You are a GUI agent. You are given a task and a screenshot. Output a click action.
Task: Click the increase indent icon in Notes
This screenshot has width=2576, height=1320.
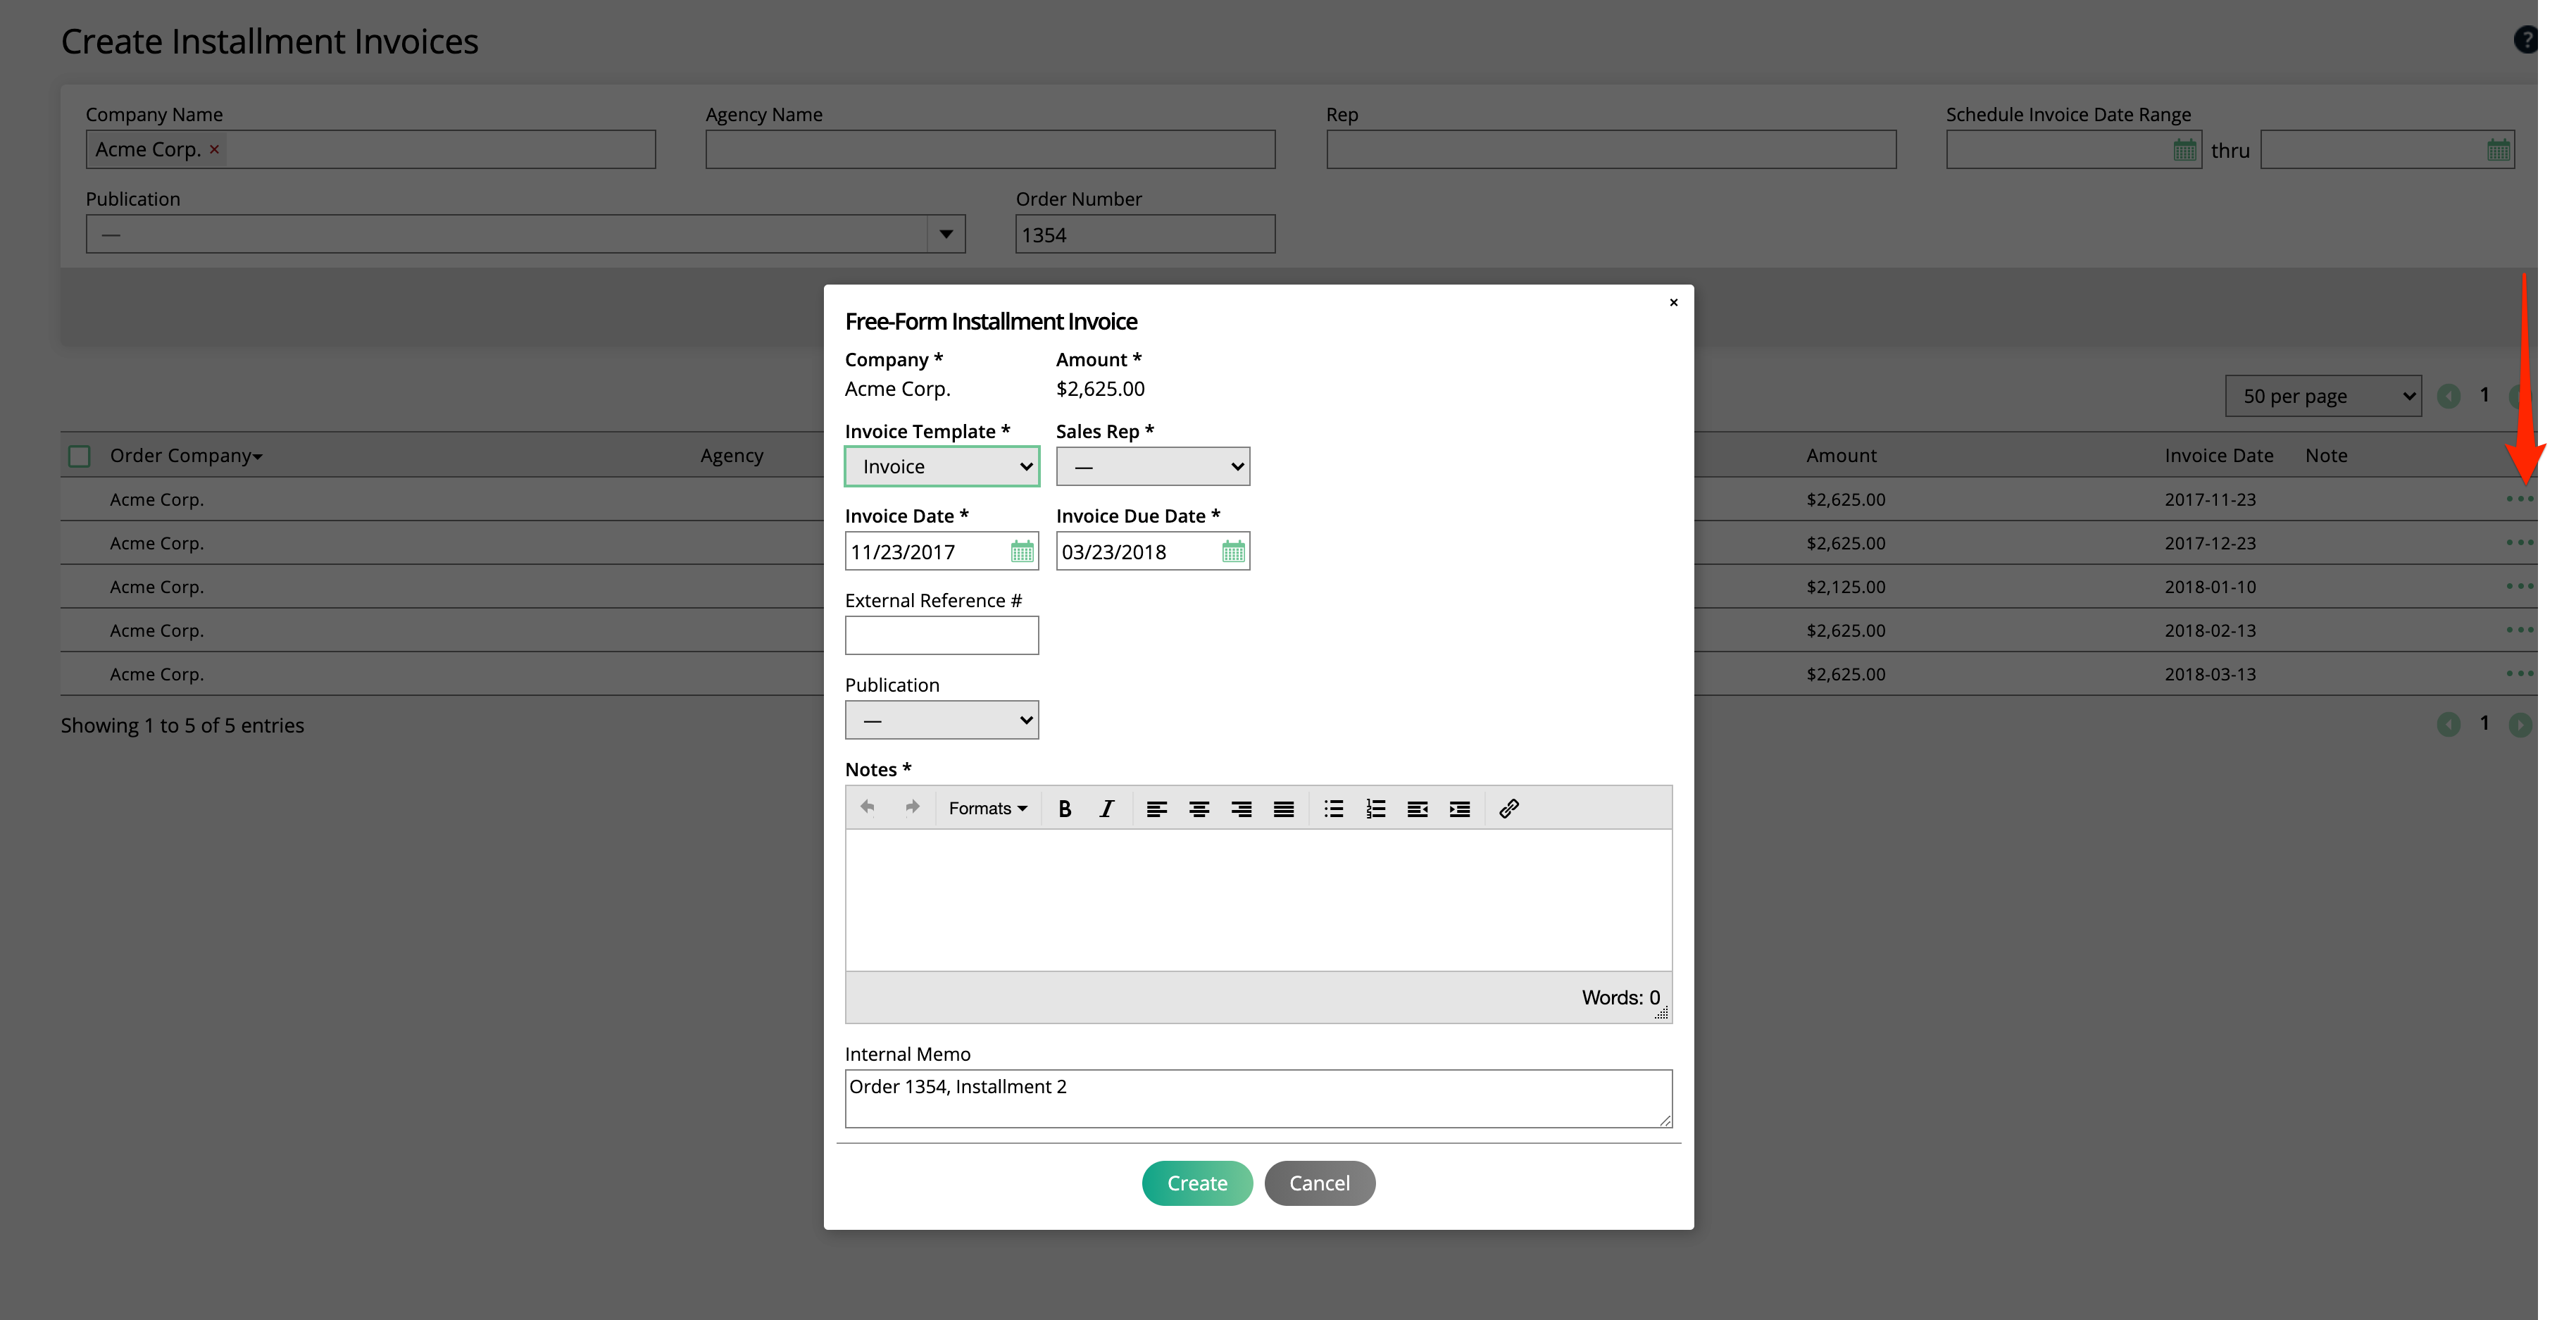coord(1459,808)
